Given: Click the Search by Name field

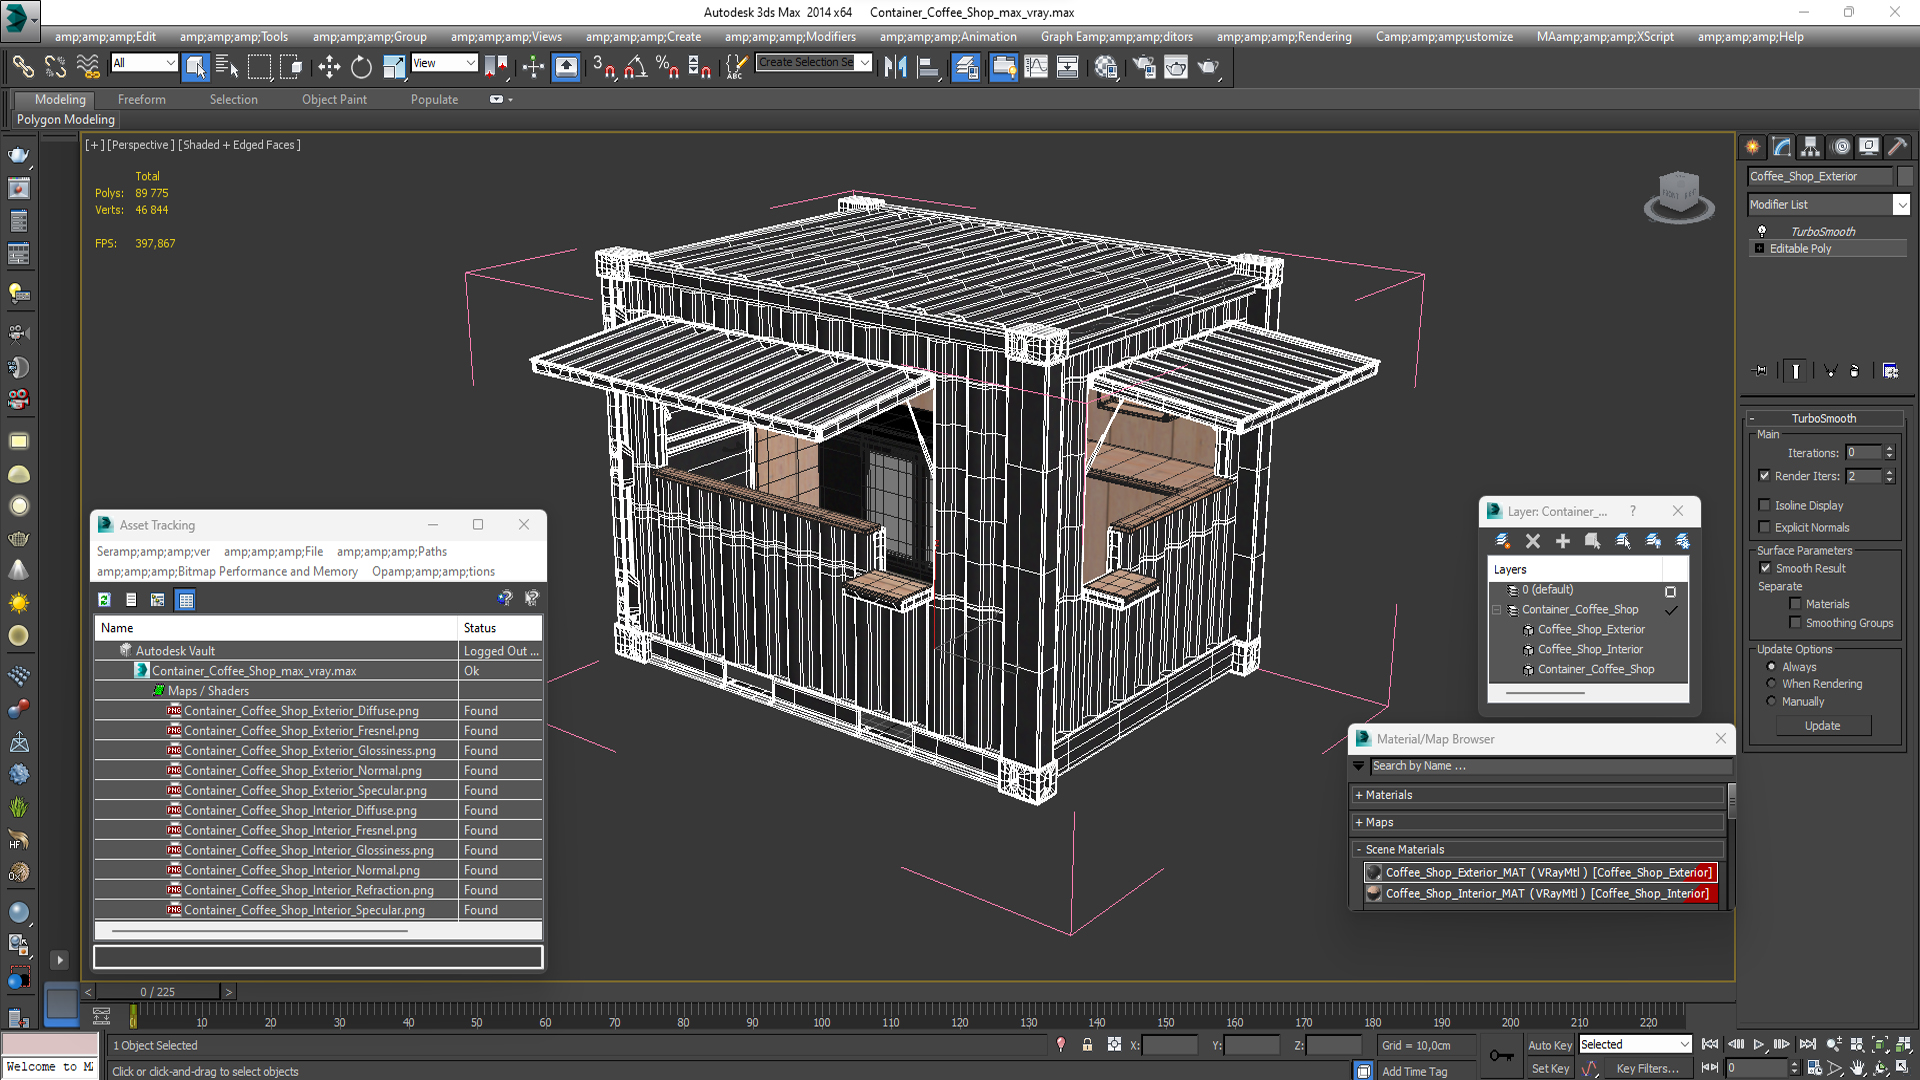Looking at the screenshot, I should 1550,766.
